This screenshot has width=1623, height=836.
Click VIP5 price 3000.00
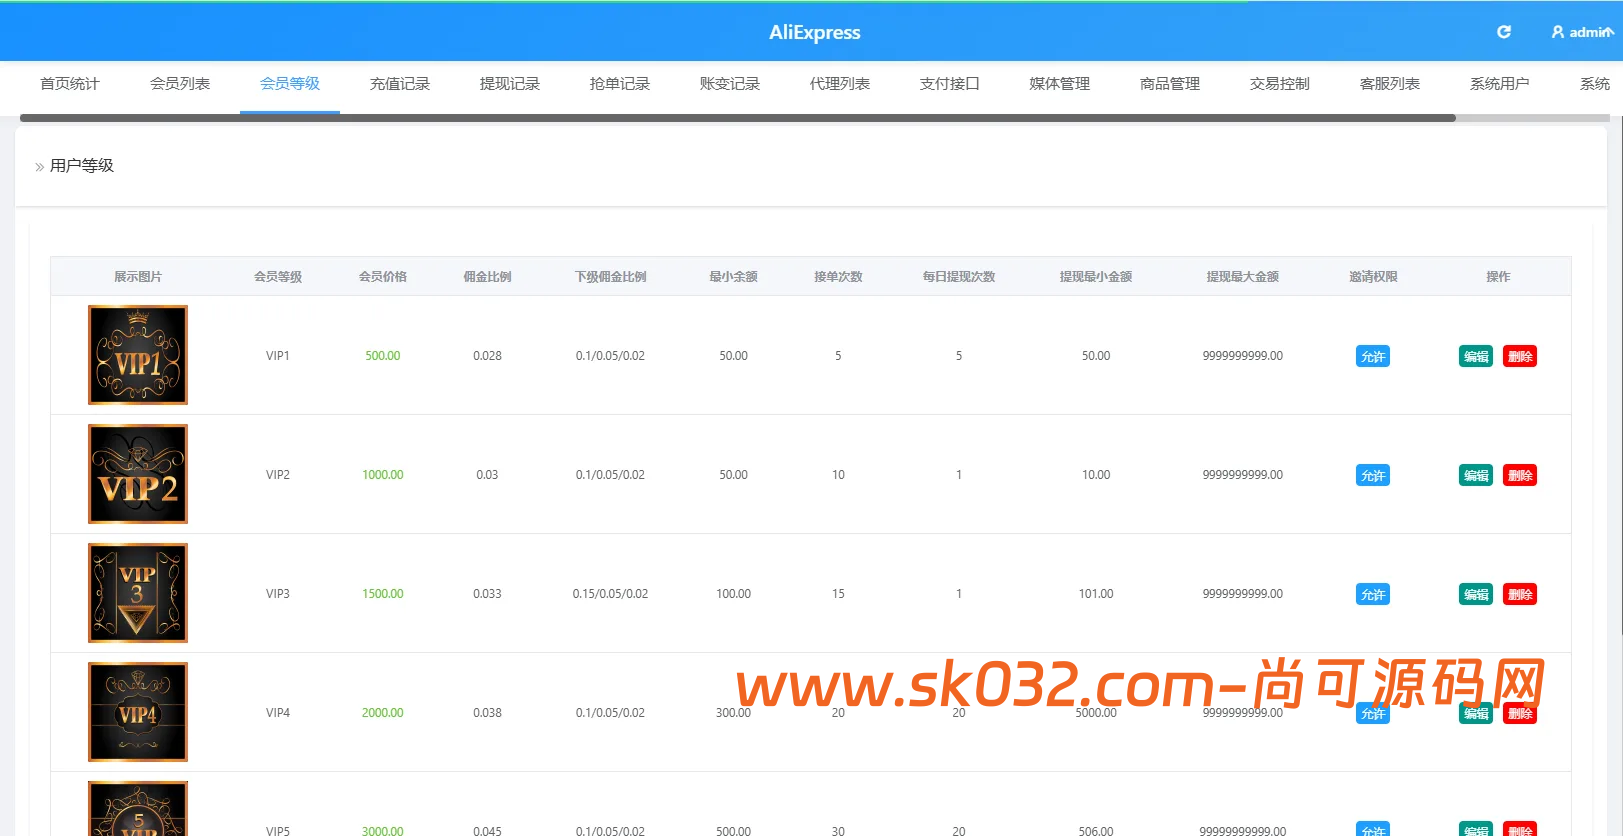[x=383, y=831]
